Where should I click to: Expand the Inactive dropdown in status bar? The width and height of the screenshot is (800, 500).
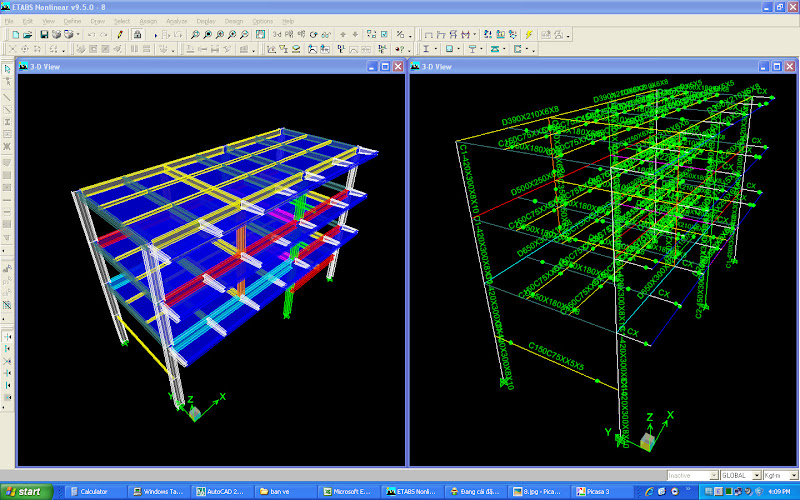(x=713, y=475)
